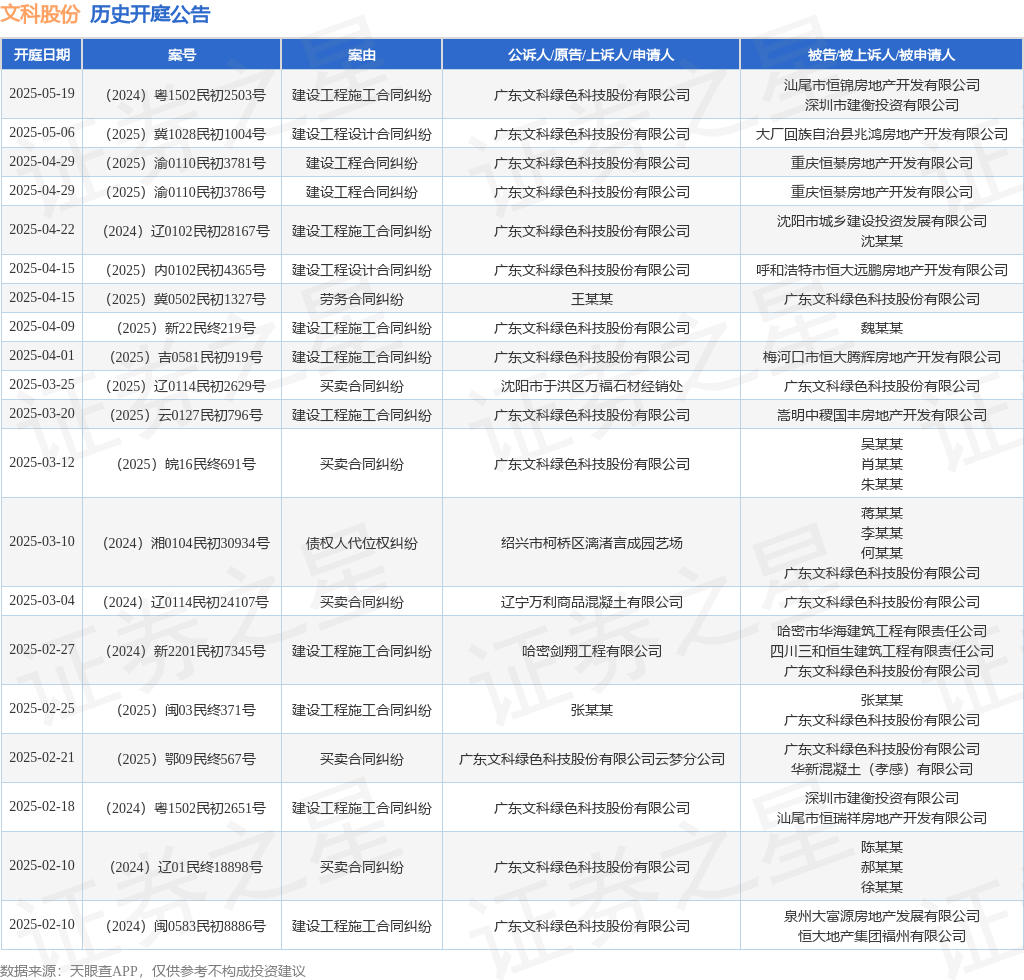1024x980 pixels.
Task: Click the defendant name 吴某某
Action: (x=882, y=444)
